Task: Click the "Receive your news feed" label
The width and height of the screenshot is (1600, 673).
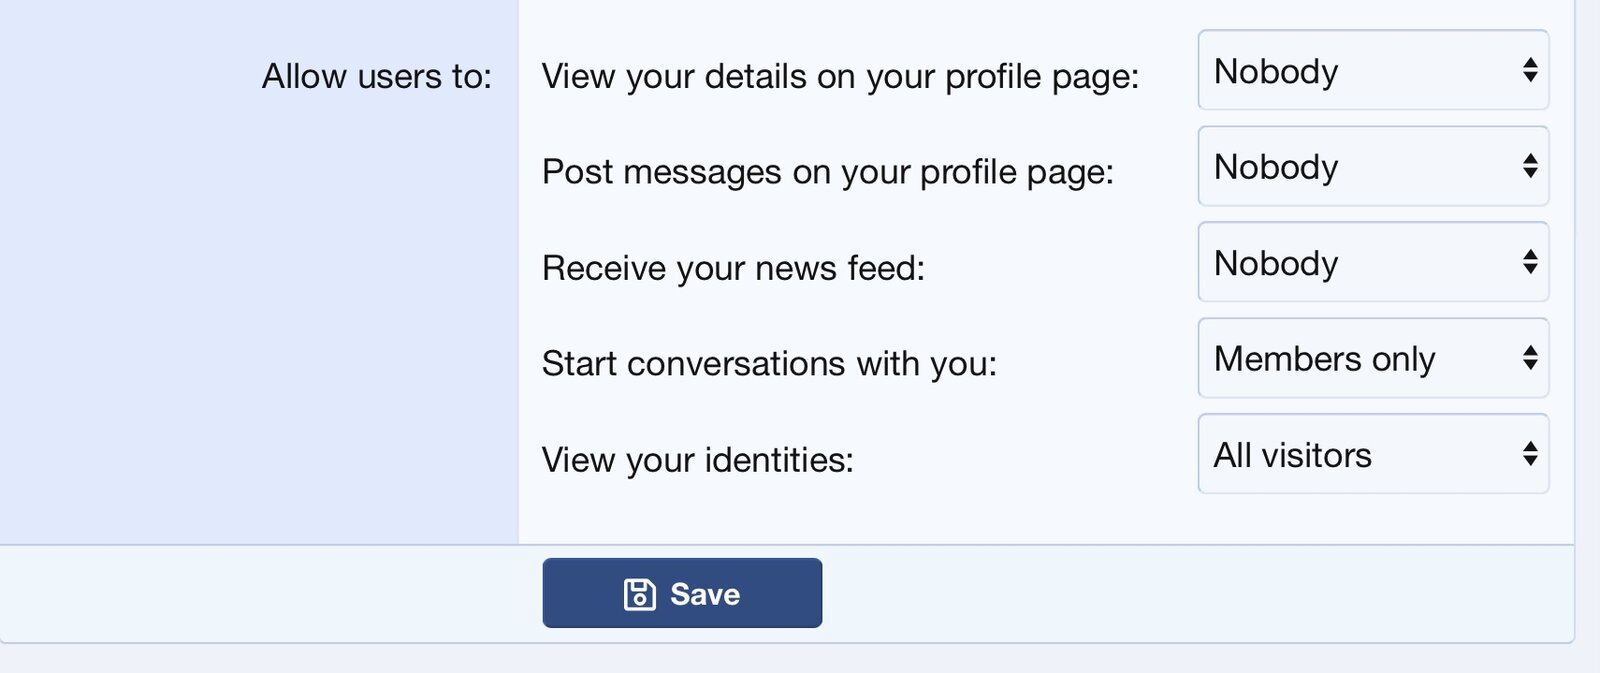Action: 733,268
